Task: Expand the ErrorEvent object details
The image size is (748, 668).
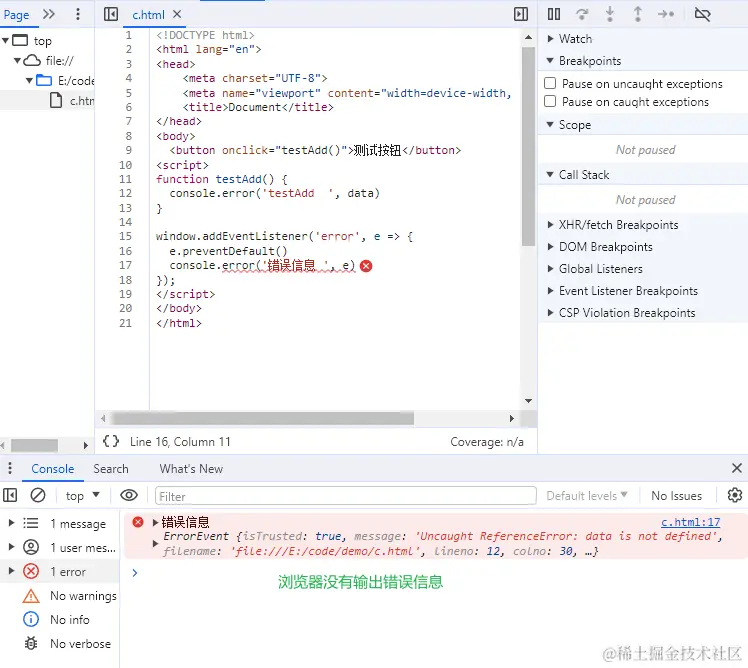Action: point(155,543)
